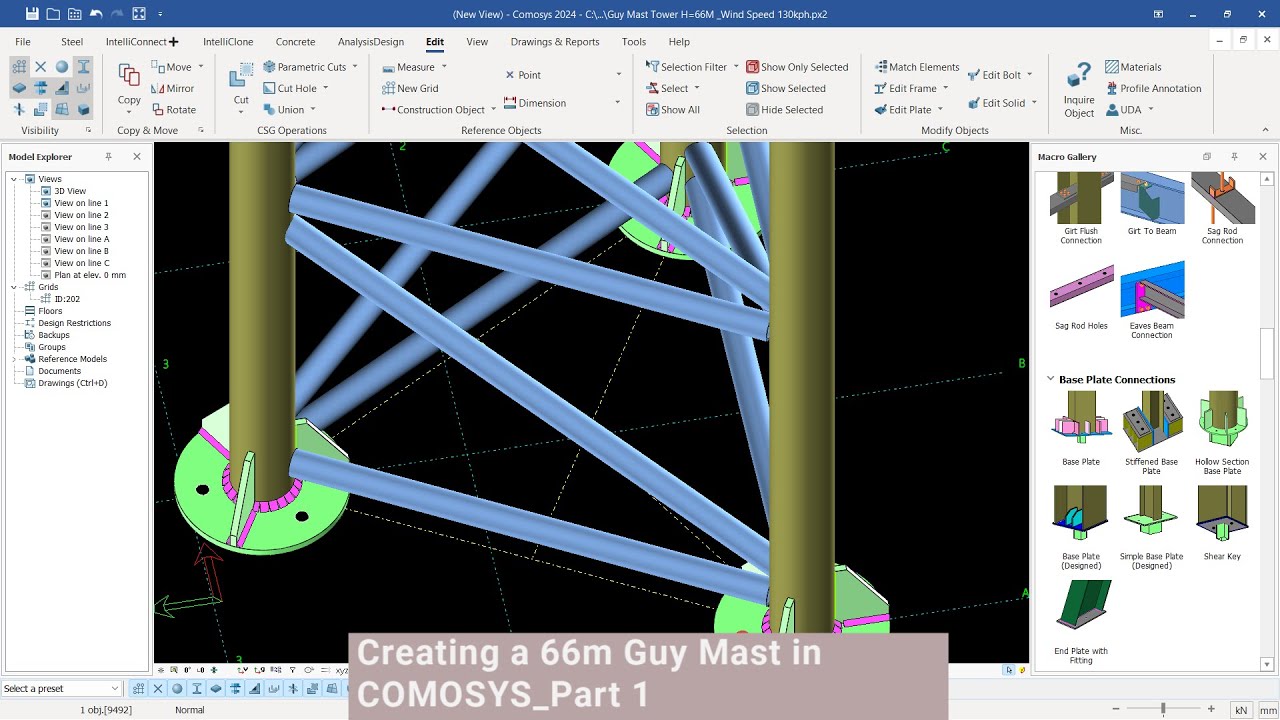Expand the Reference Models node
This screenshot has height=720, width=1280.
15,359
